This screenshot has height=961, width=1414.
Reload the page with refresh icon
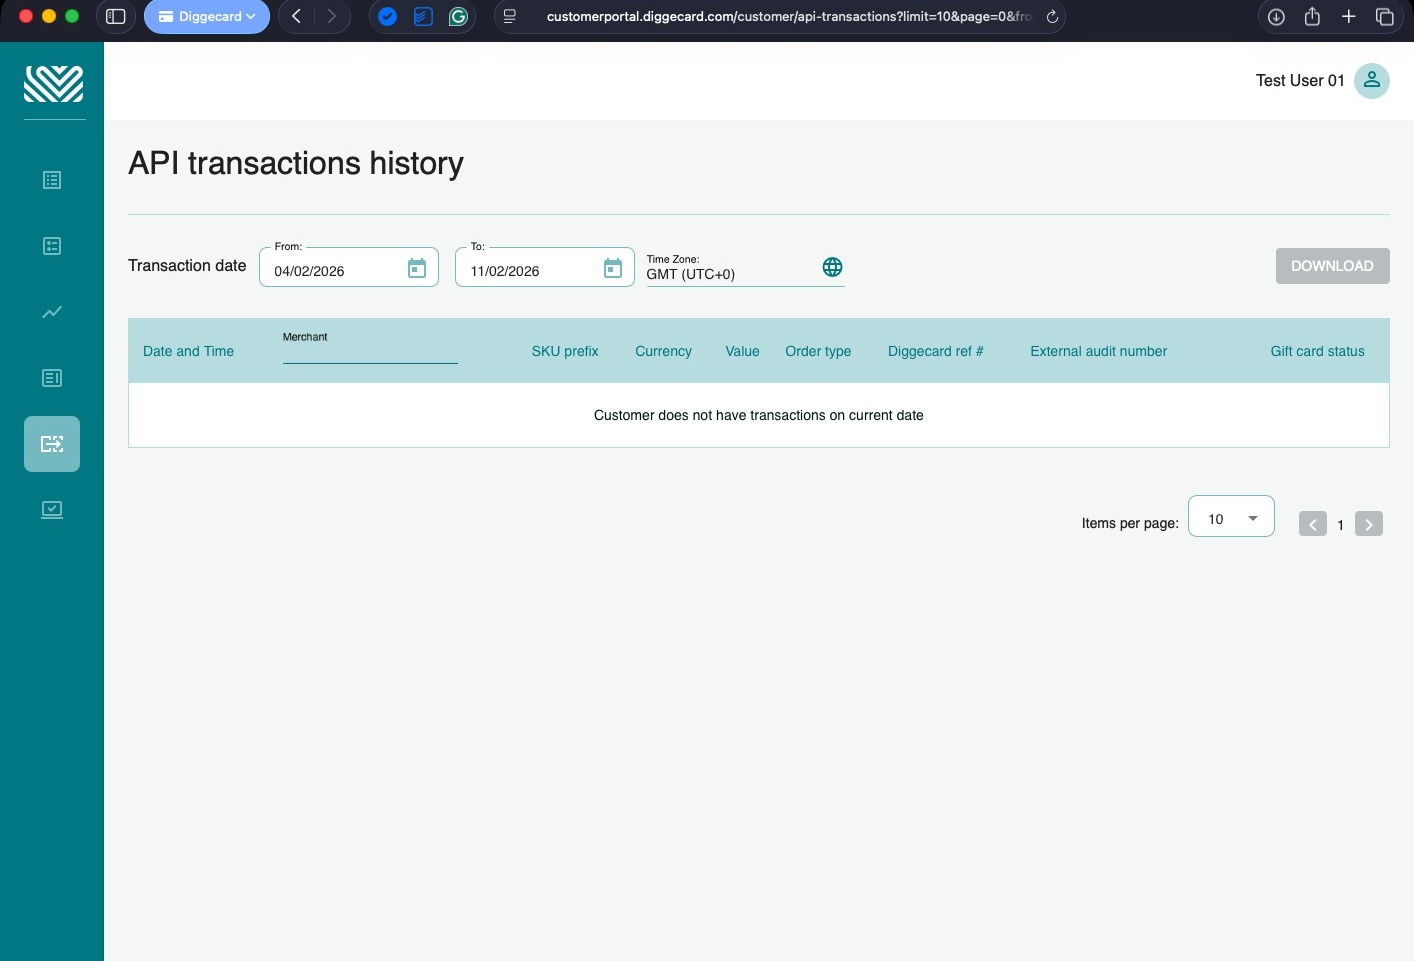(x=1052, y=17)
